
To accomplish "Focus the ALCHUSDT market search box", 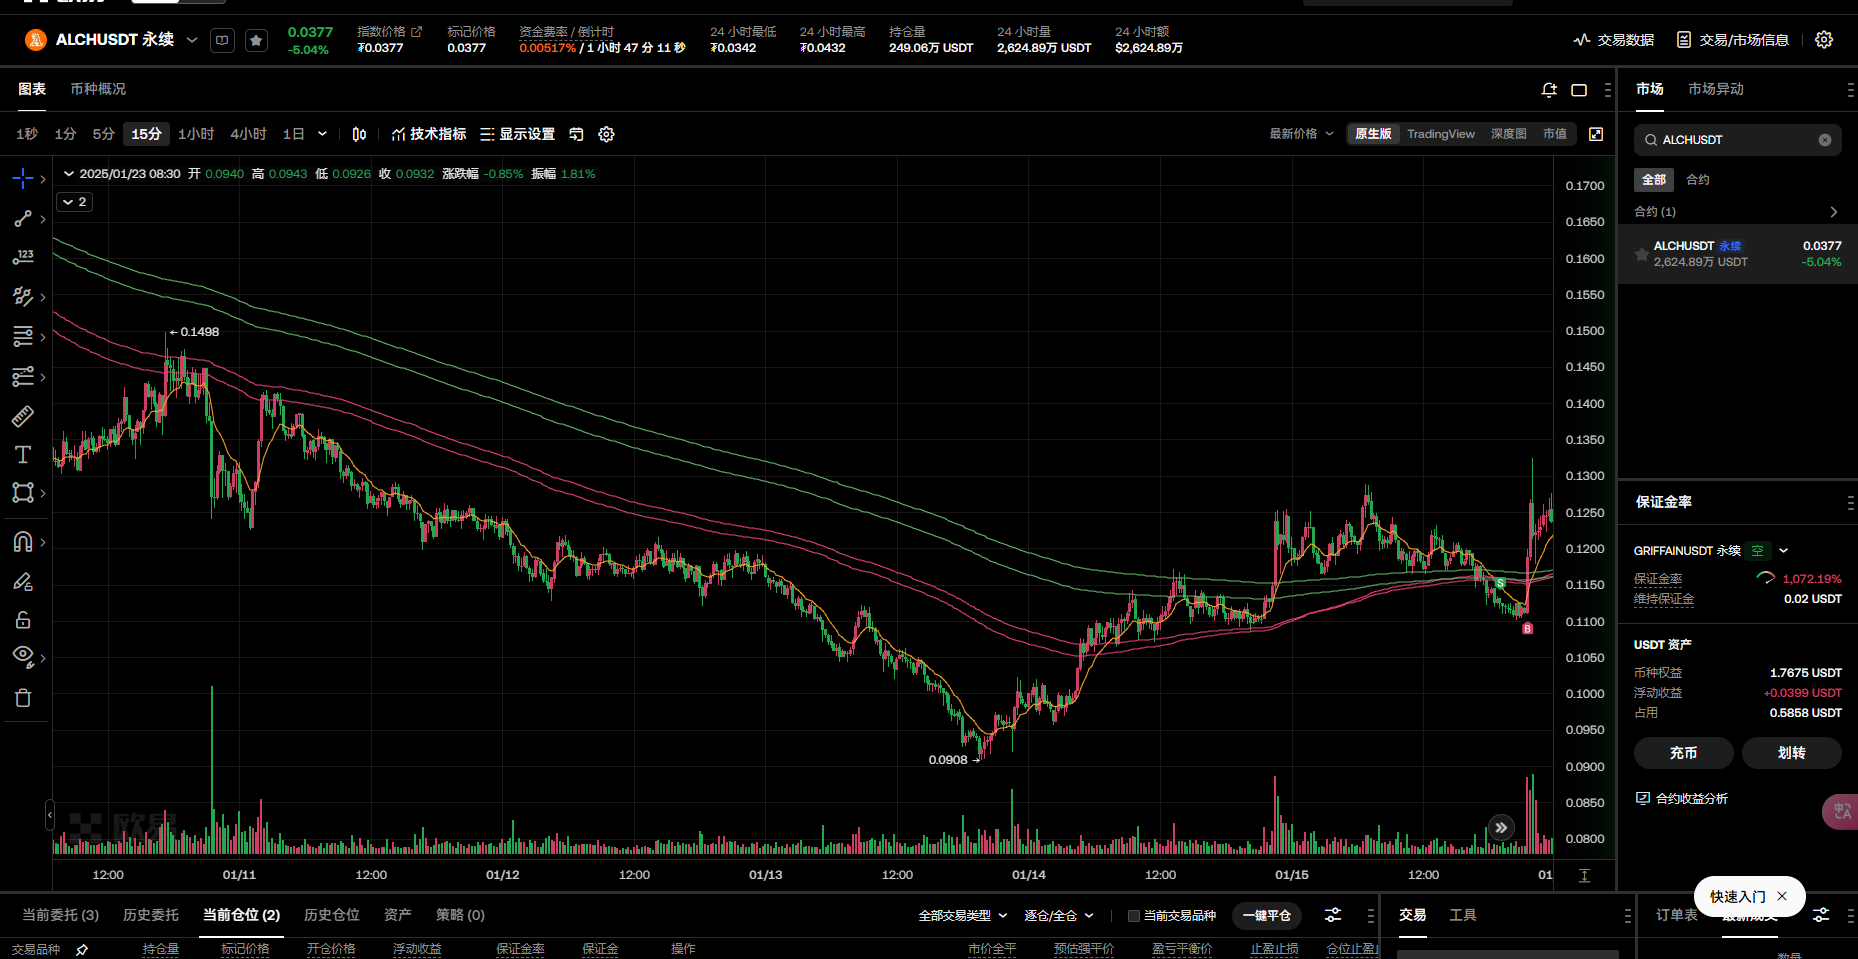I will (x=1738, y=140).
